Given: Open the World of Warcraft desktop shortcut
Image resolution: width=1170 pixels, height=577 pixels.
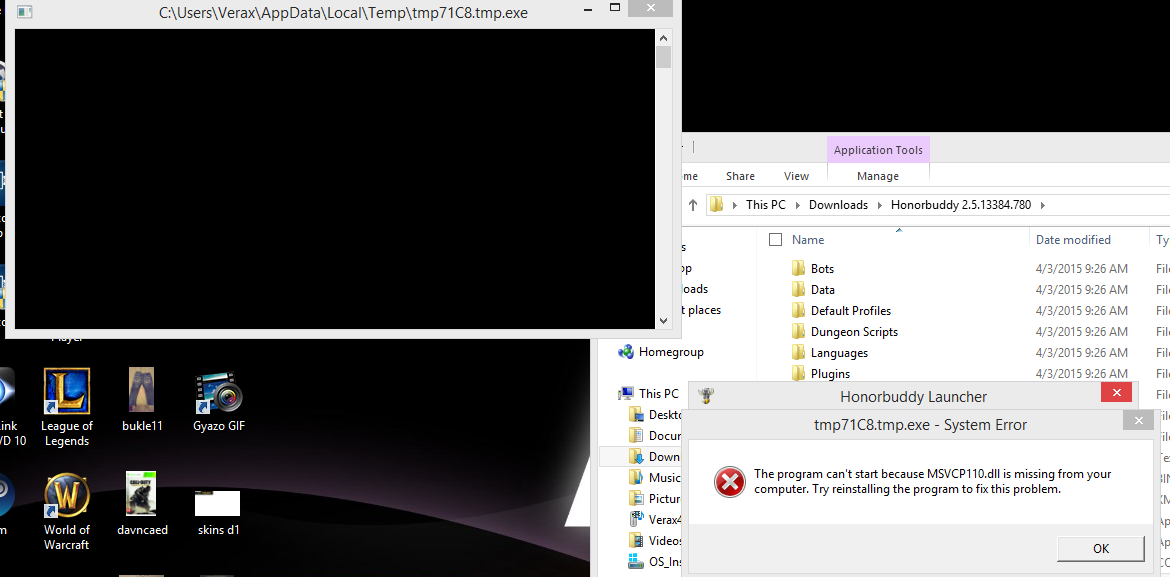Looking at the screenshot, I should click(66, 511).
